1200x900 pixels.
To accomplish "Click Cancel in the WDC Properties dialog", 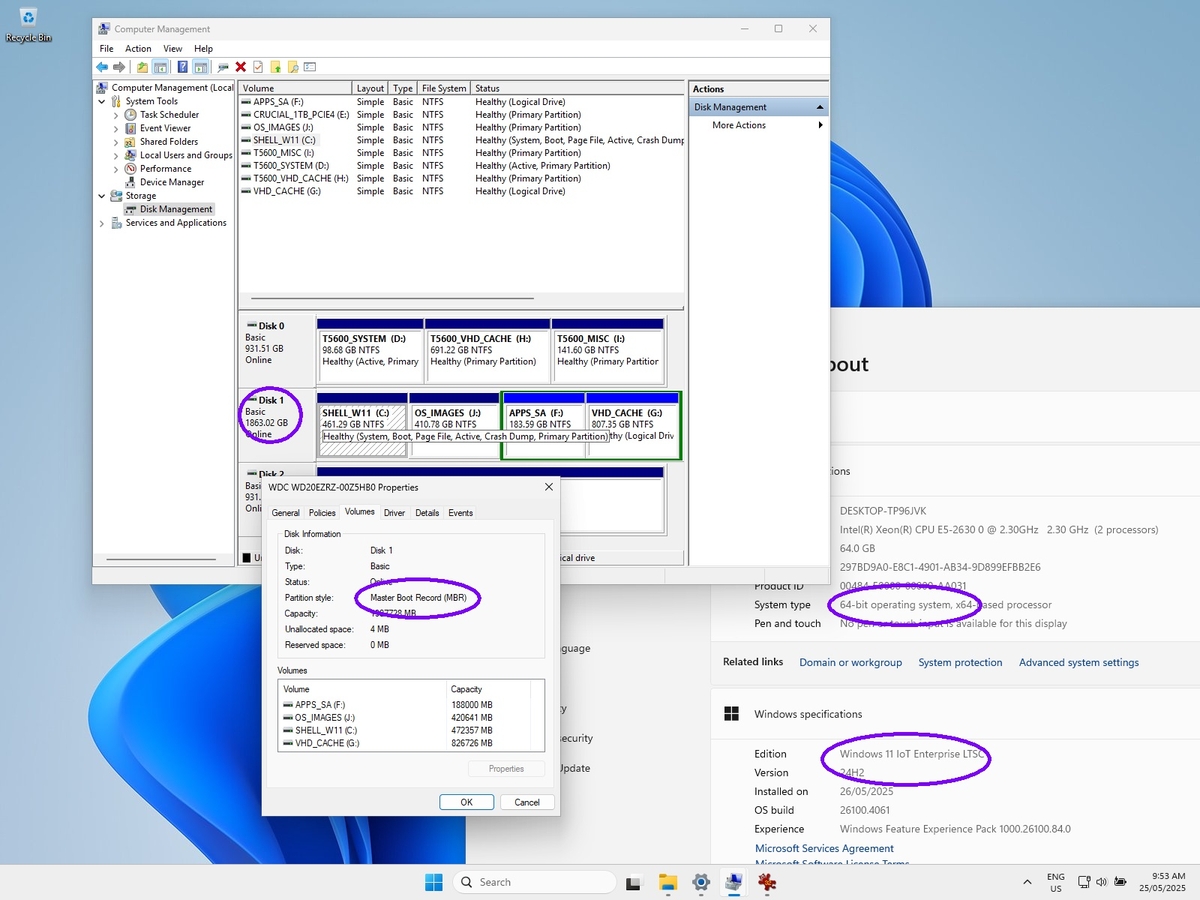I will point(527,802).
